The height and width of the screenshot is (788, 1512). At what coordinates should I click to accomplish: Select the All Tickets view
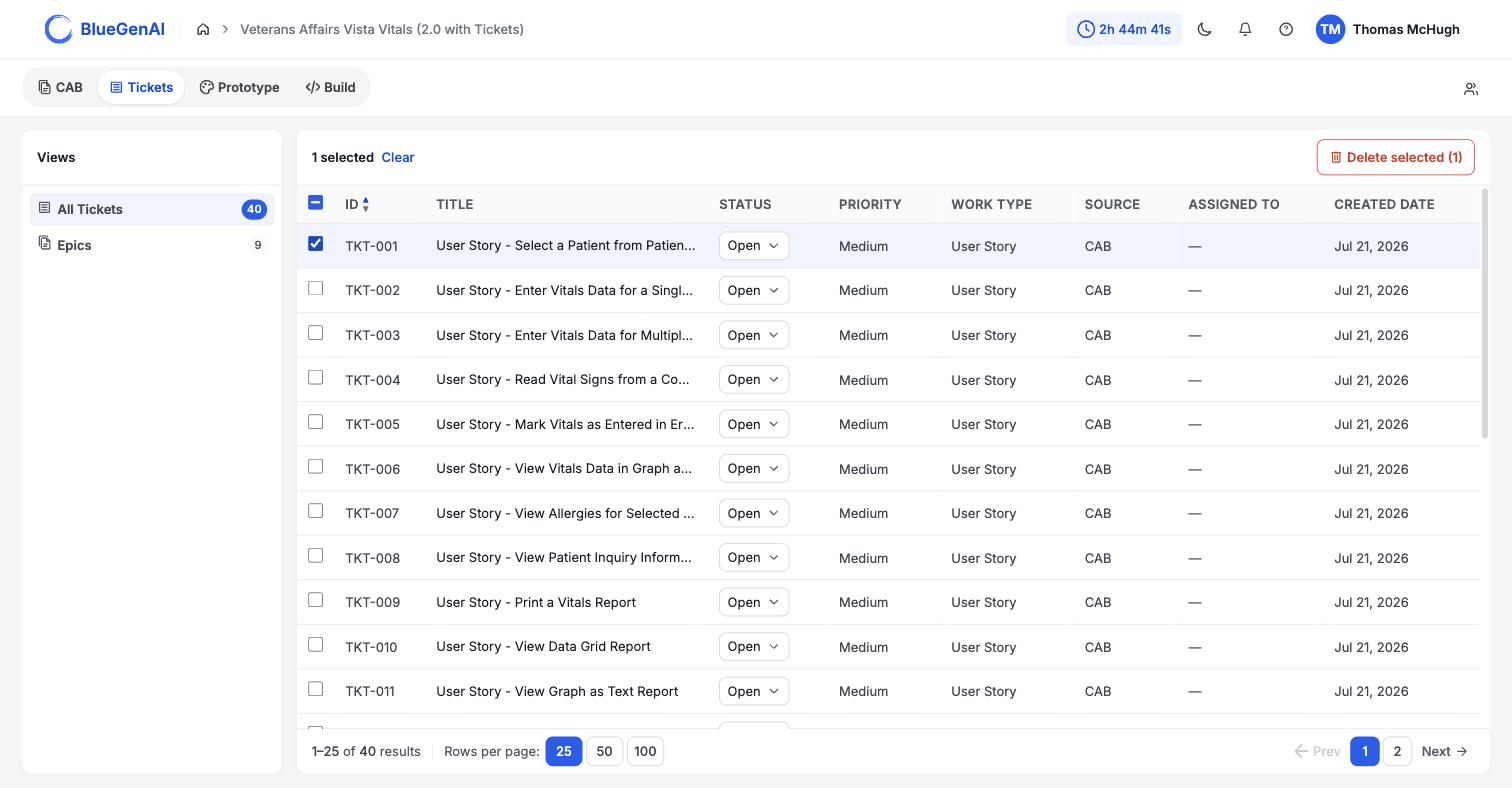tap(152, 209)
